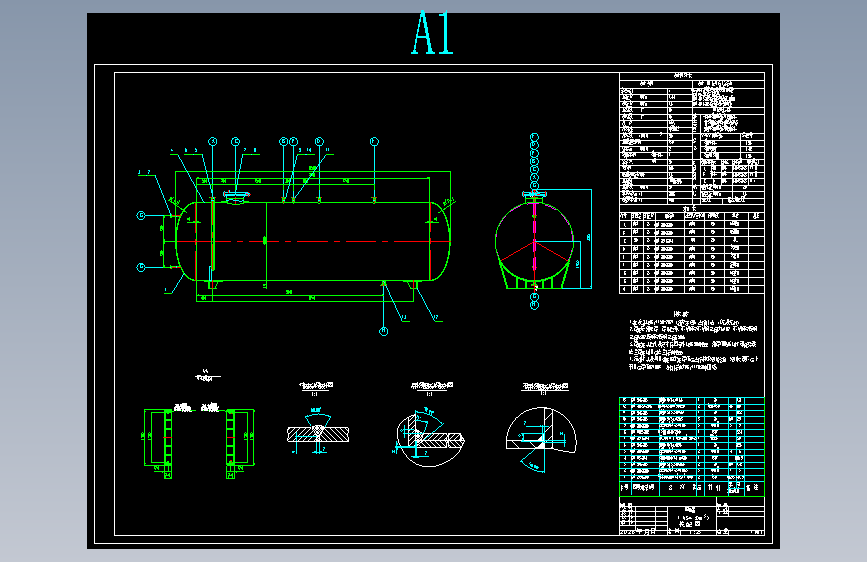Select the right elliptical head of the tank
This screenshot has height=562, width=867.
coord(440,242)
